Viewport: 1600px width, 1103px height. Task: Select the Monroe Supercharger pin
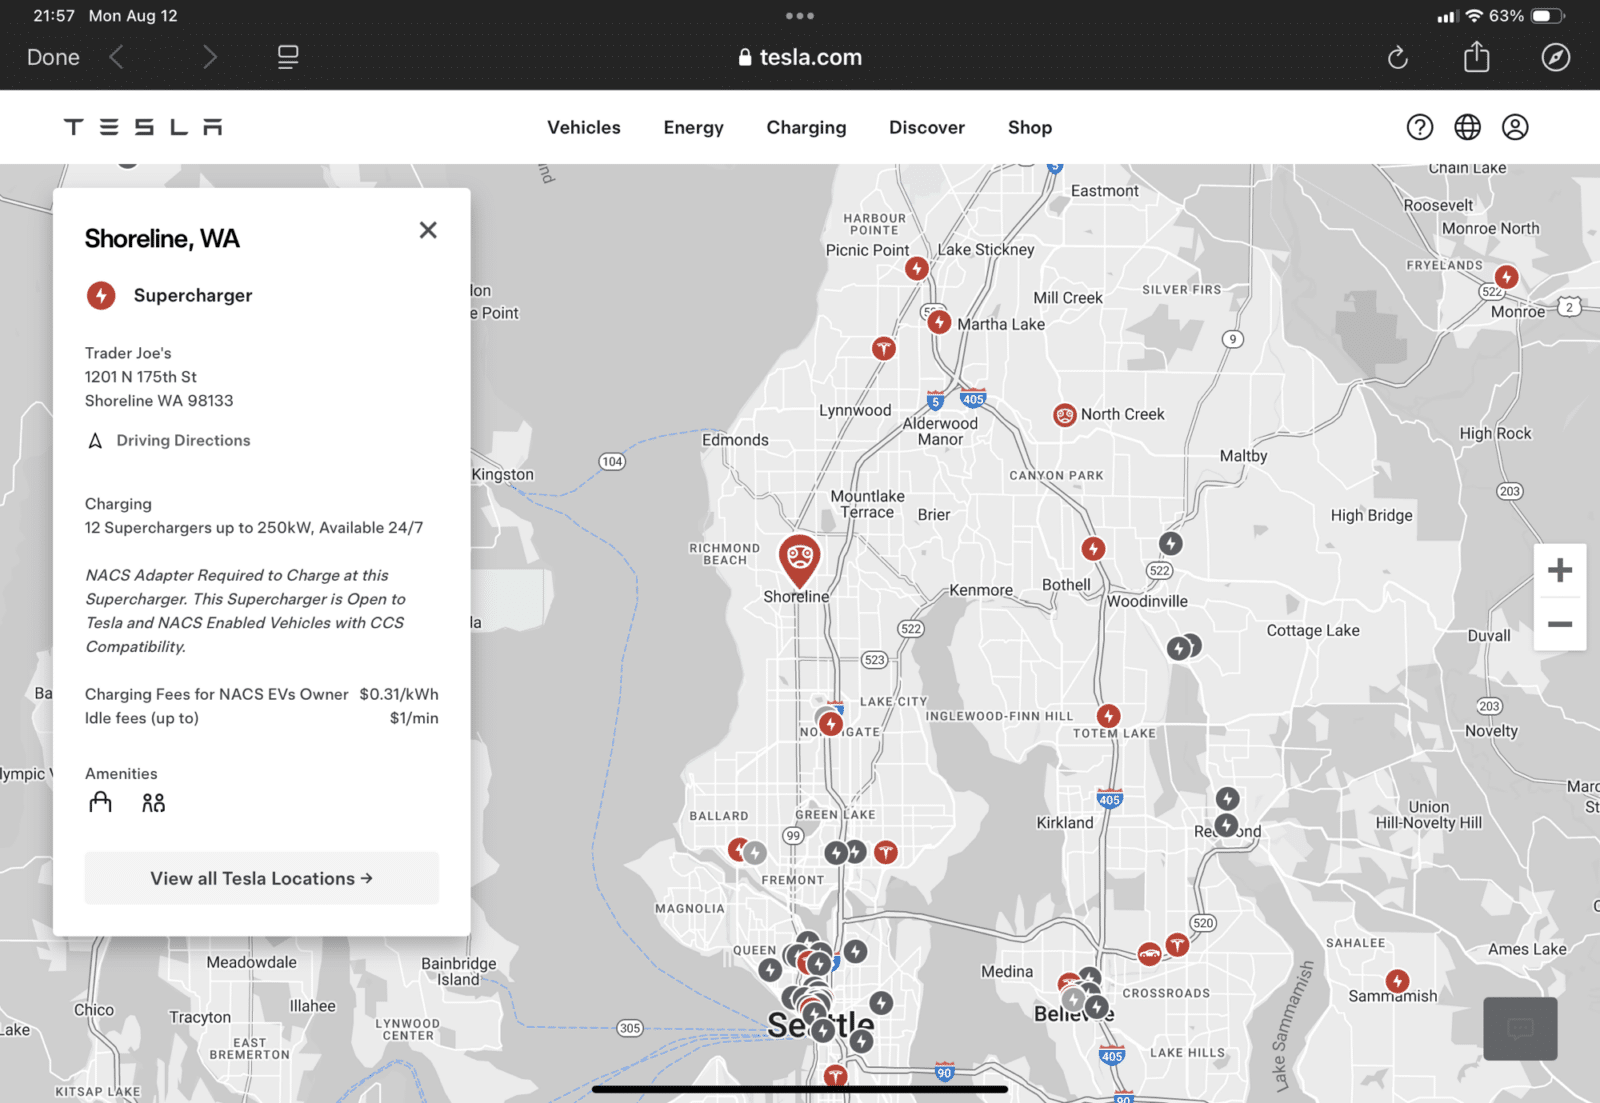[1507, 277]
